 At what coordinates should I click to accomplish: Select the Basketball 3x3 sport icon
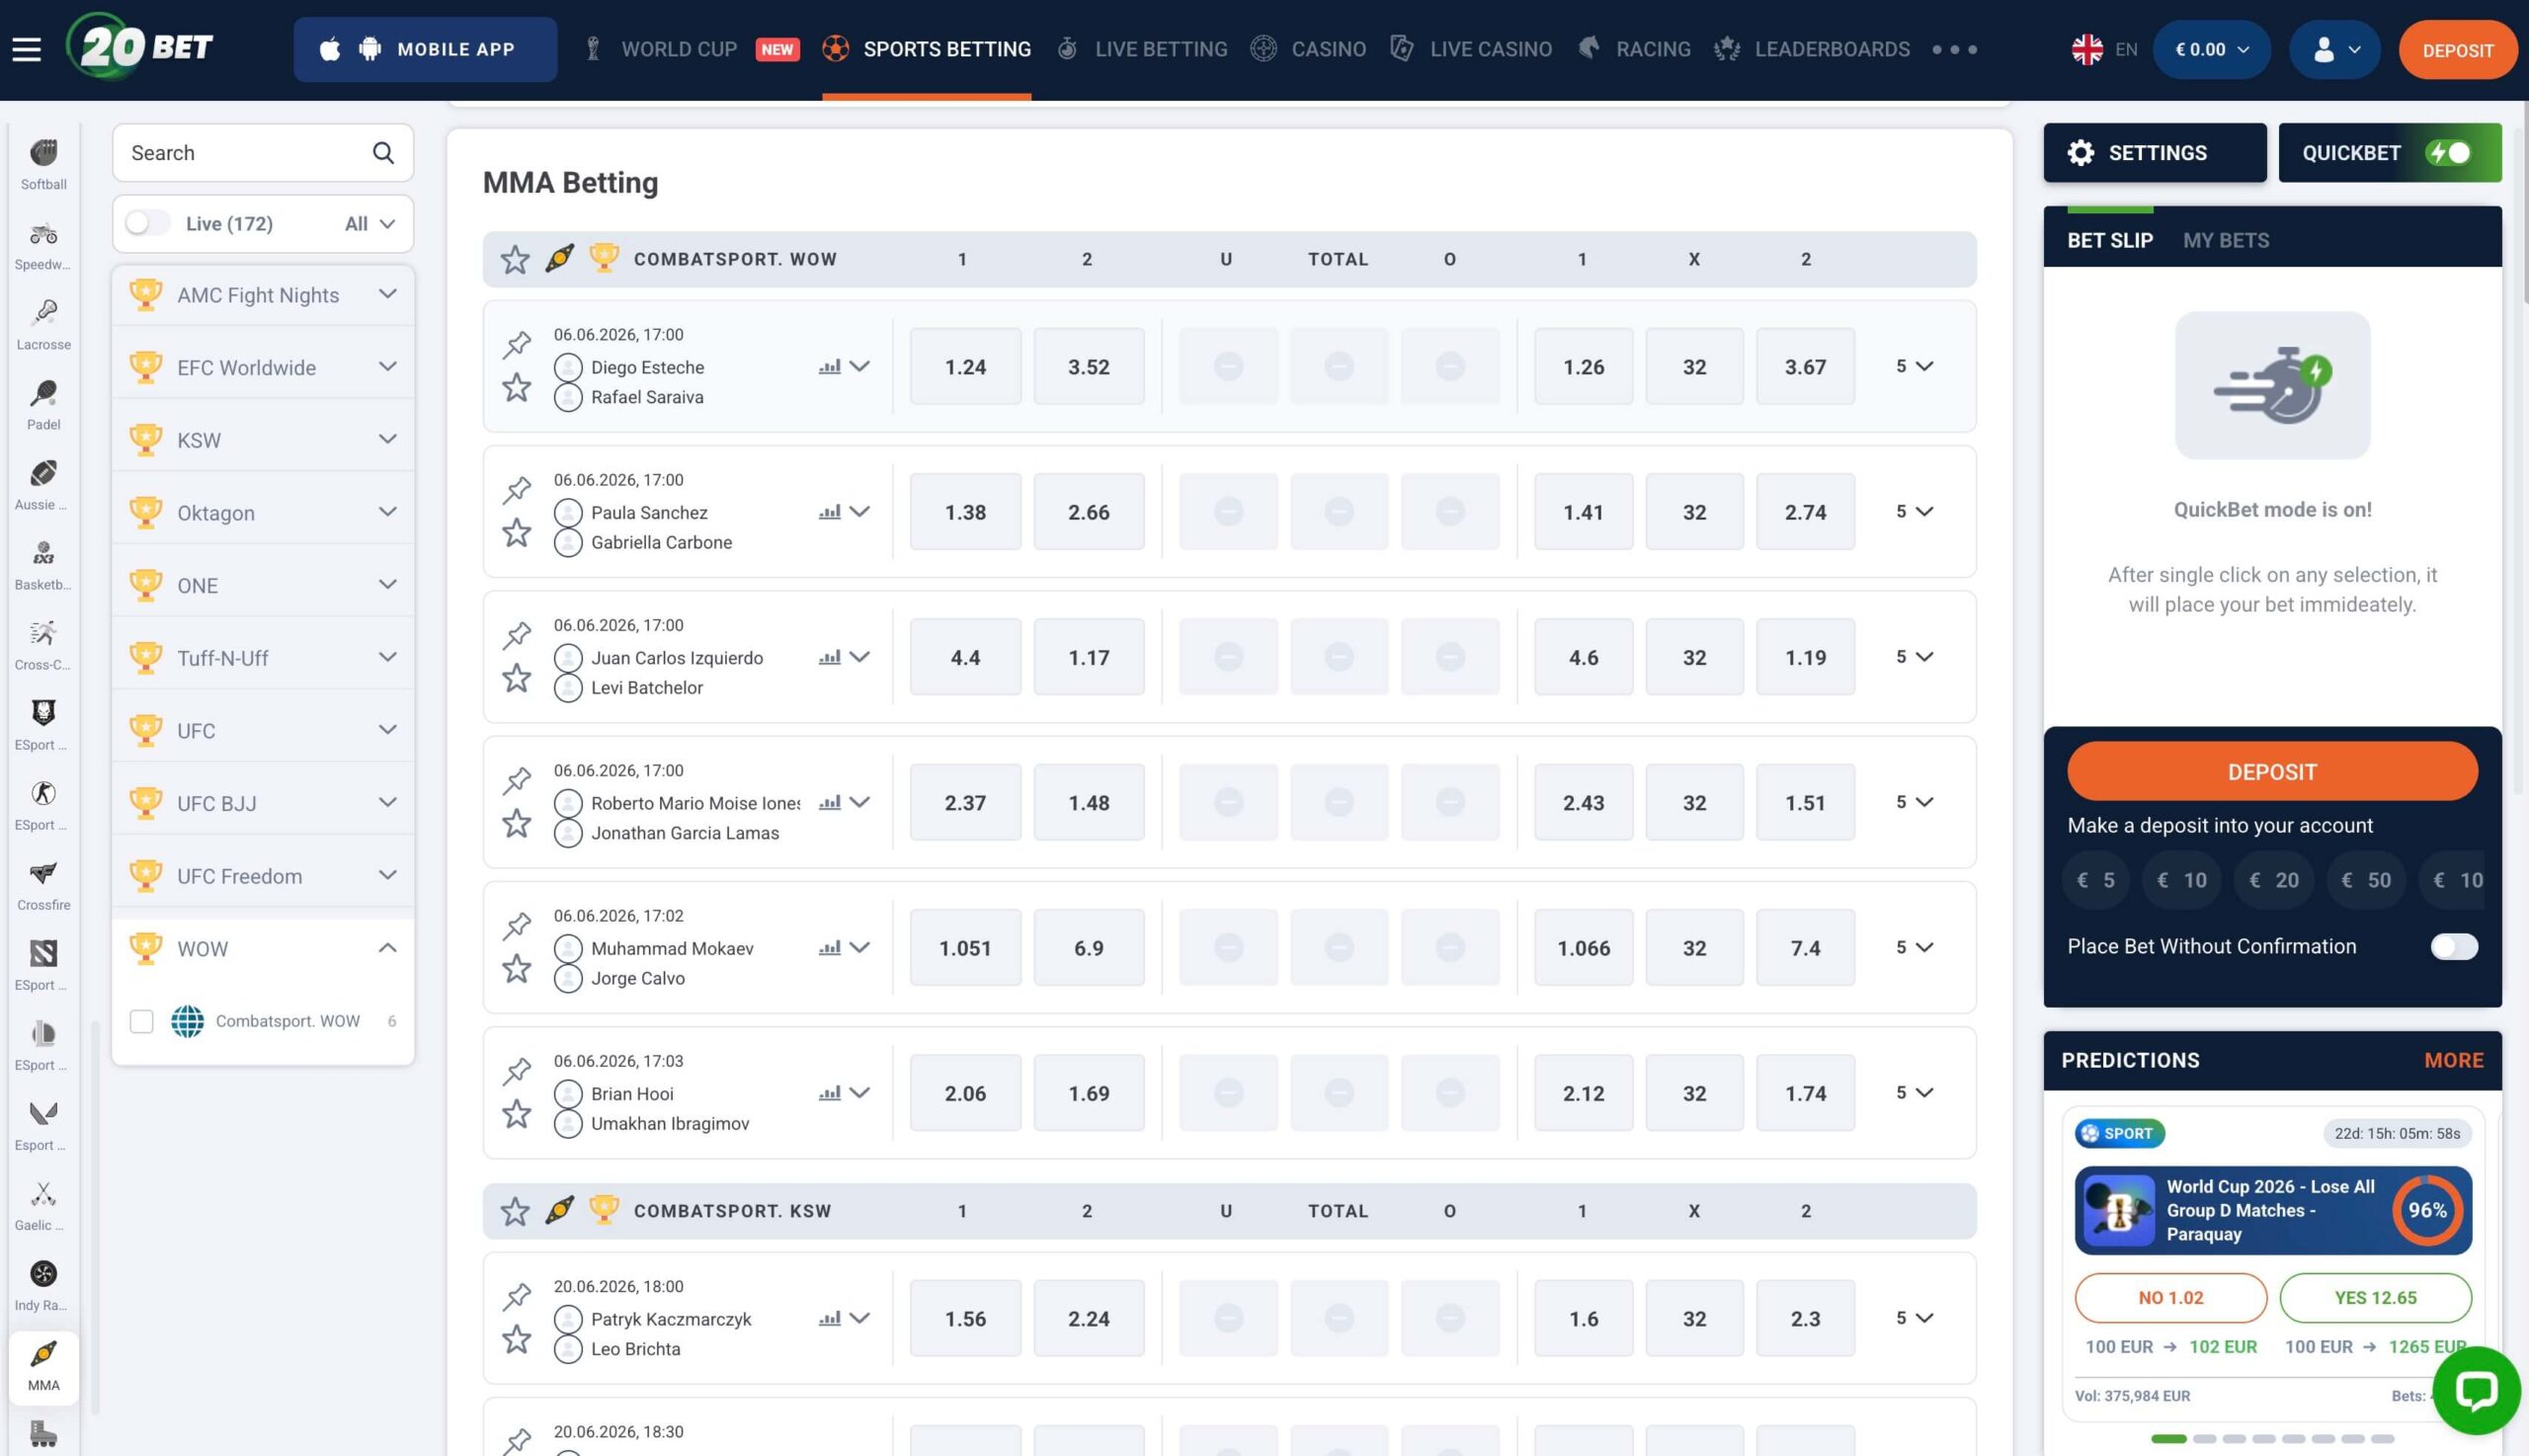click(x=44, y=565)
